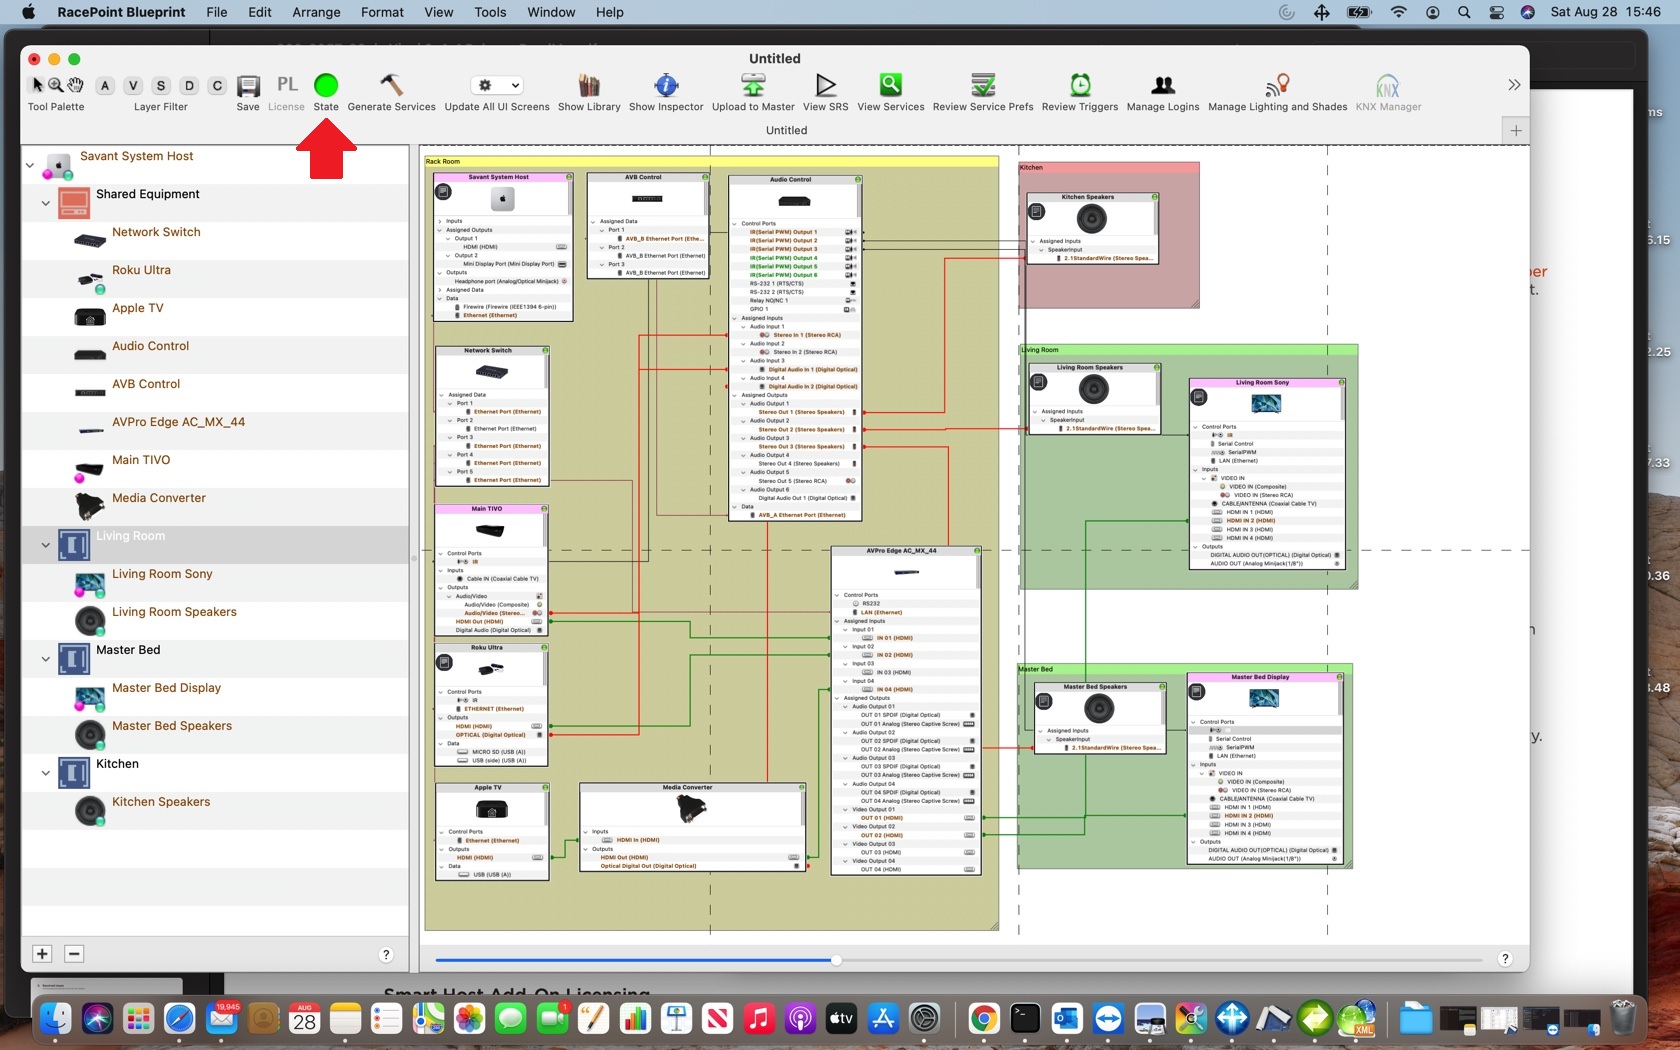1680x1050 pixels.
Task: Open View SRS from the toolbar
Action: coord(826,85)
